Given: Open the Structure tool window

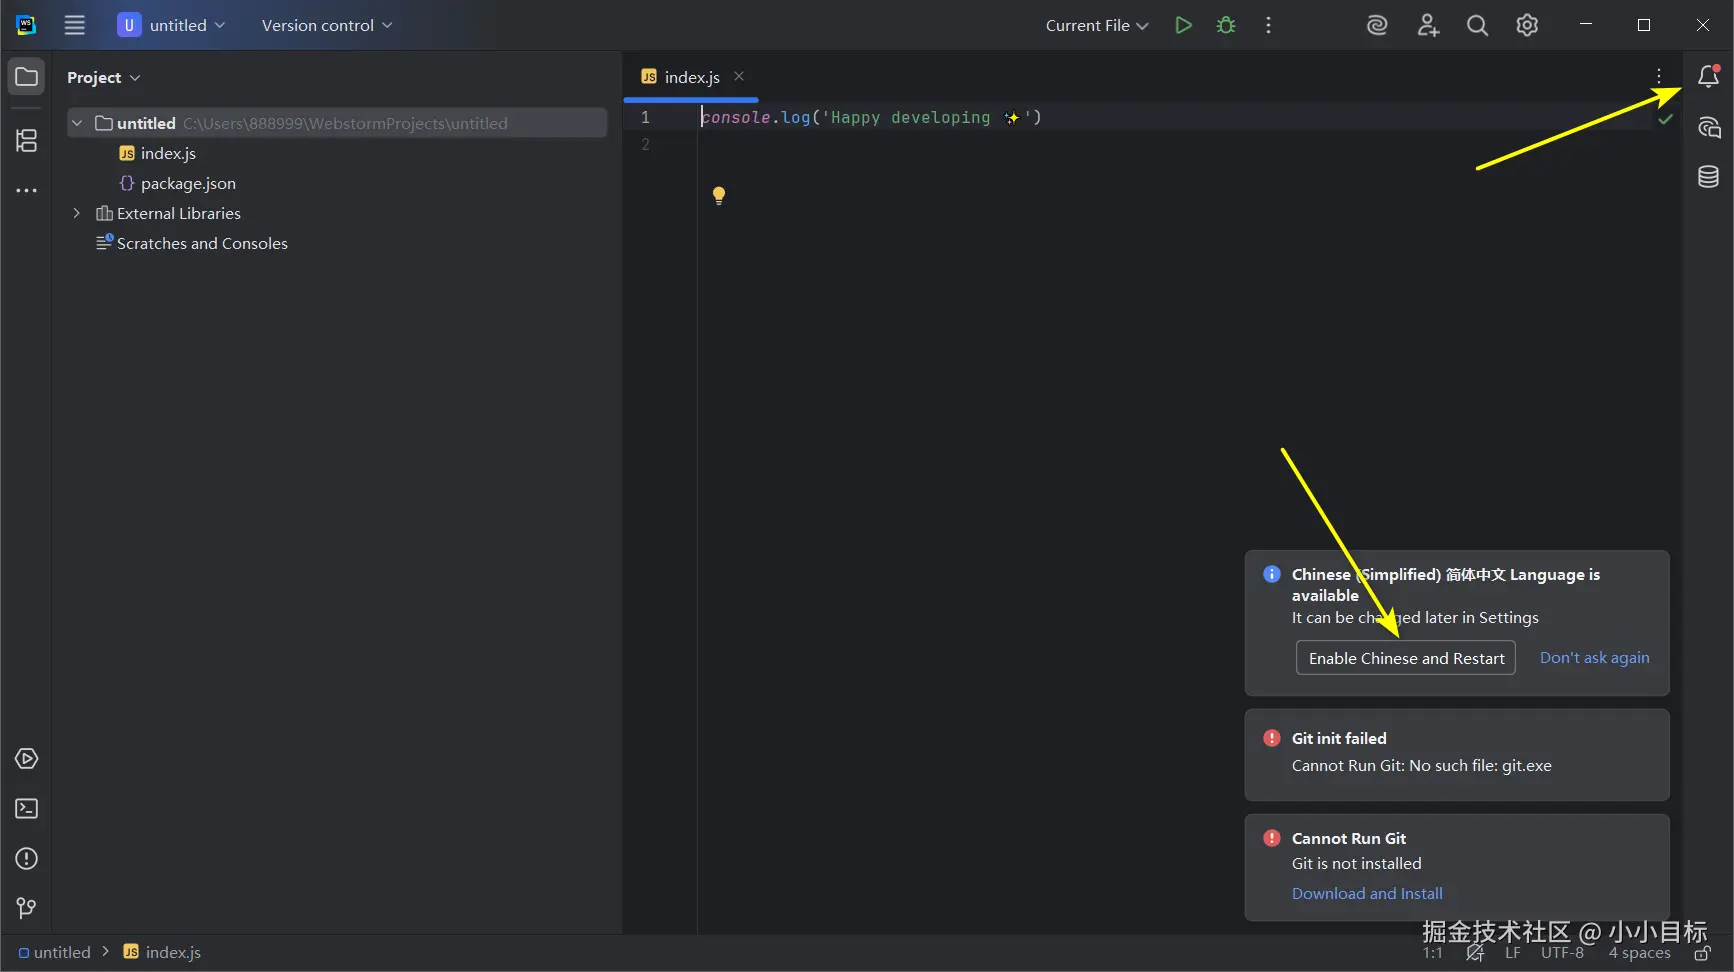Looking at the screenshot, I should 27,141.
